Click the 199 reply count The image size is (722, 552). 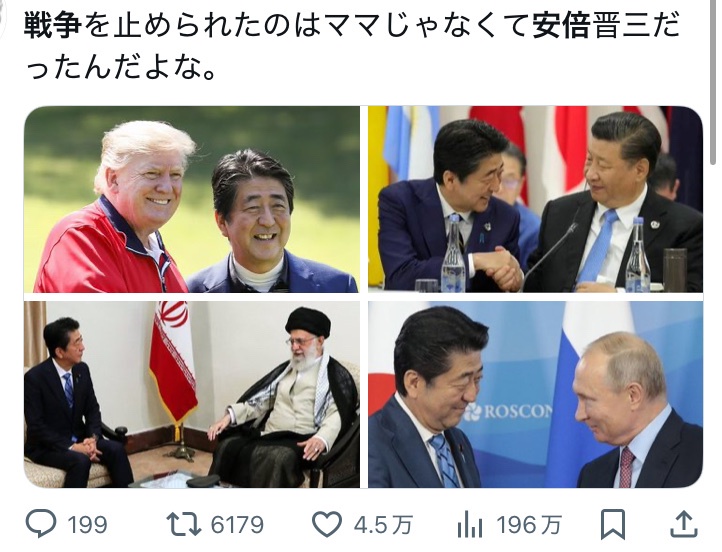pos(87,524)
